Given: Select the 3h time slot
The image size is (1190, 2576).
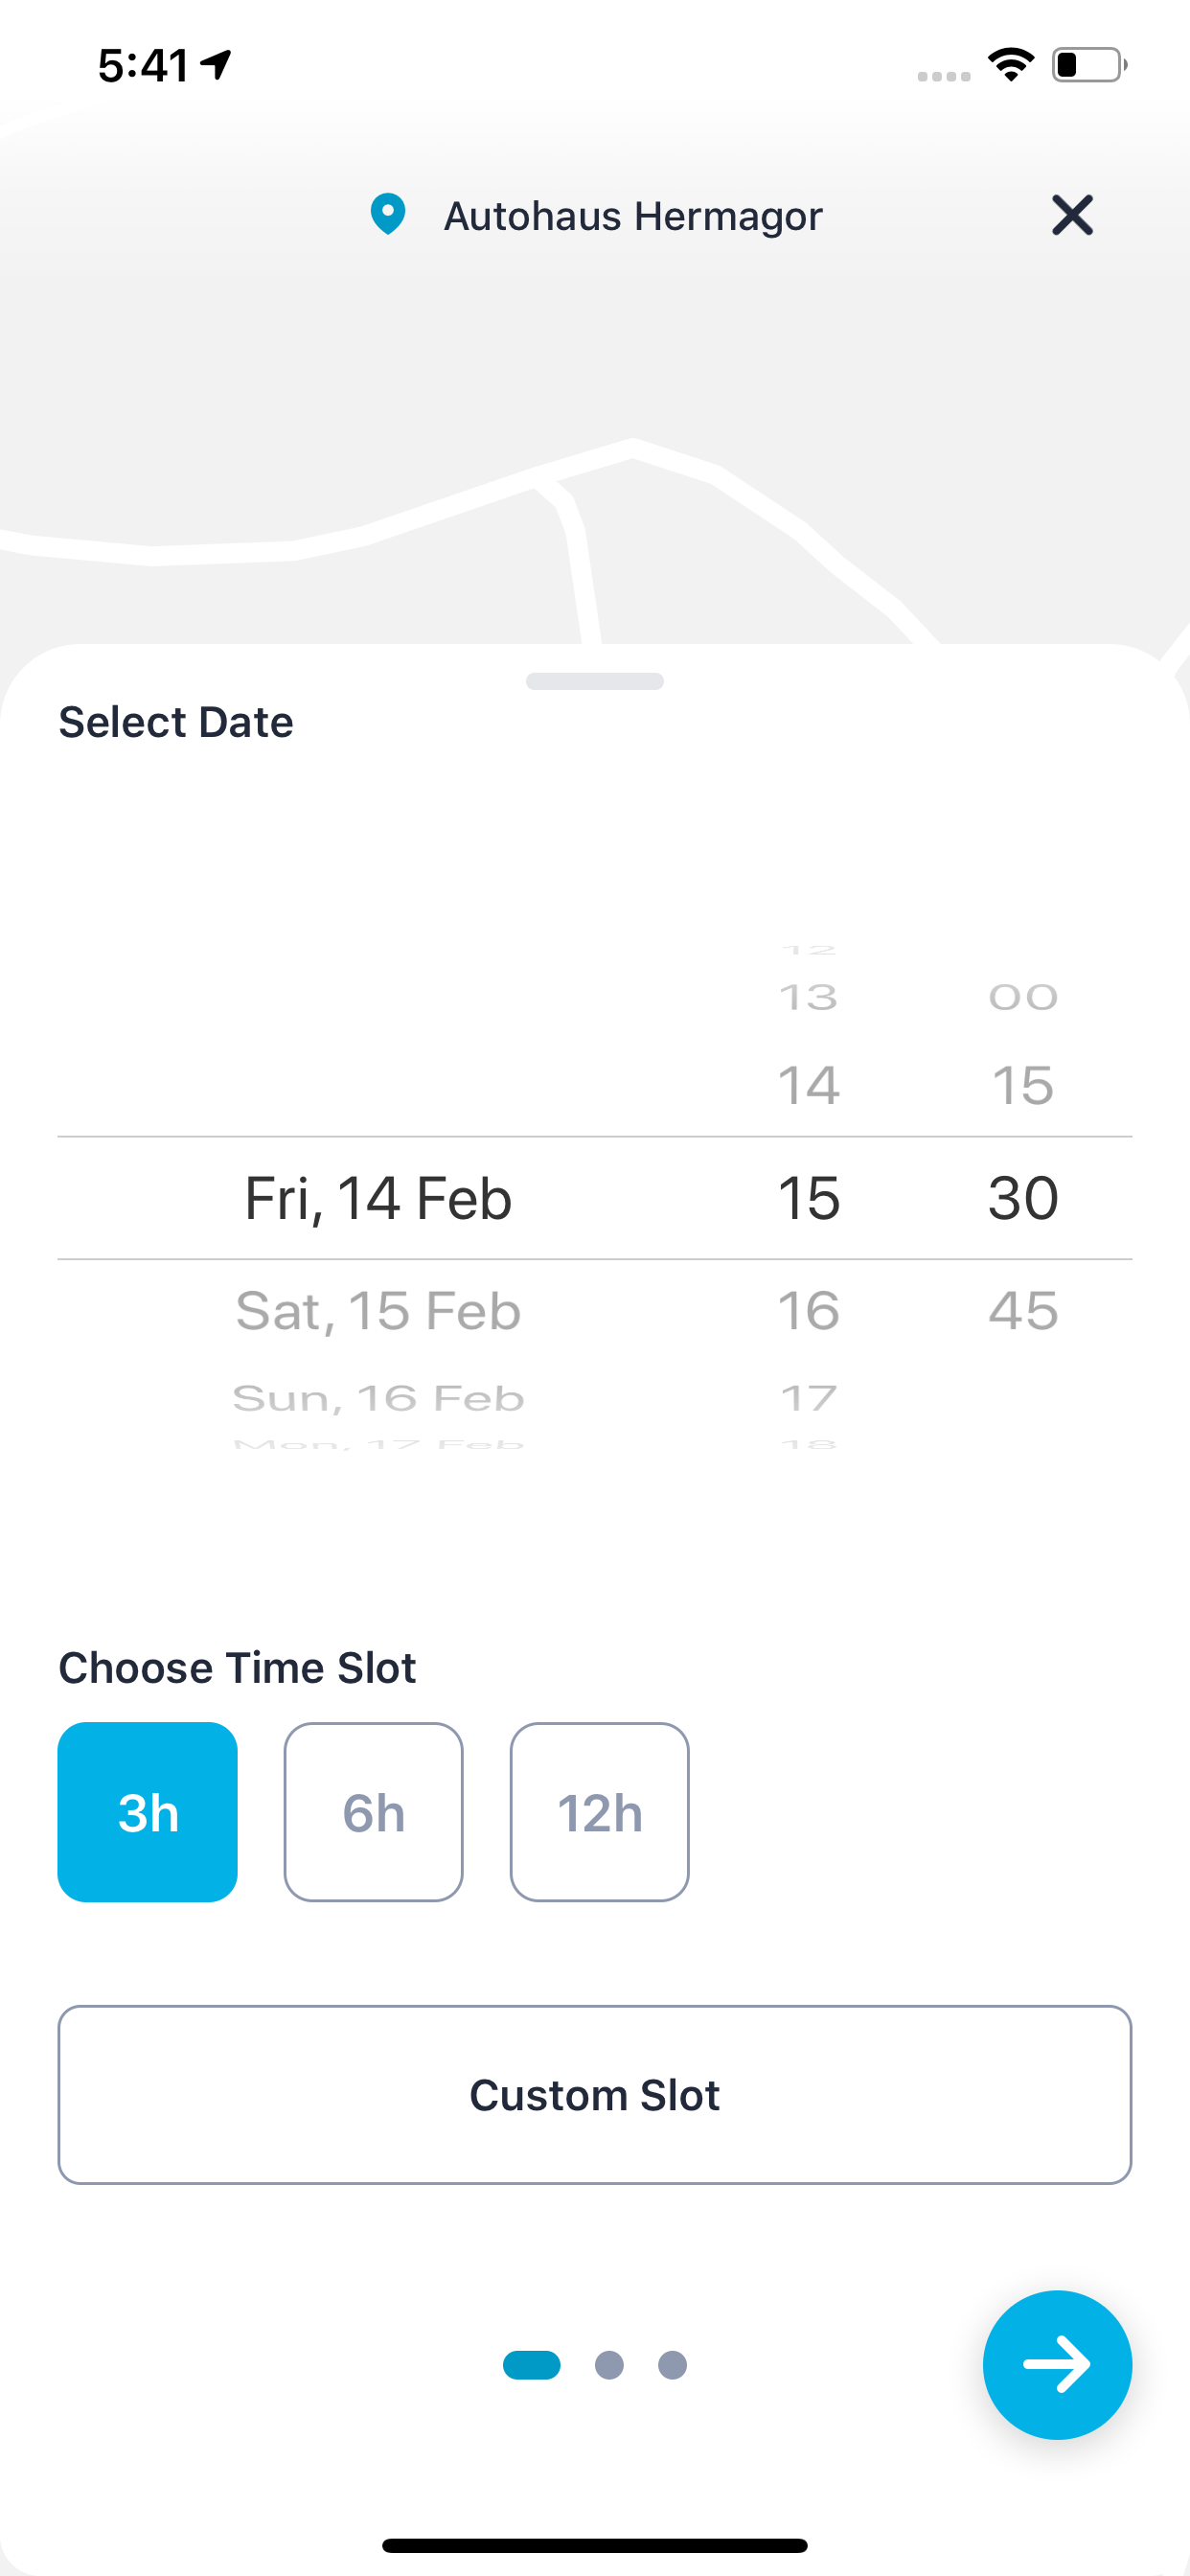Looking at the screenshot, I should (x=148, y=1811).
